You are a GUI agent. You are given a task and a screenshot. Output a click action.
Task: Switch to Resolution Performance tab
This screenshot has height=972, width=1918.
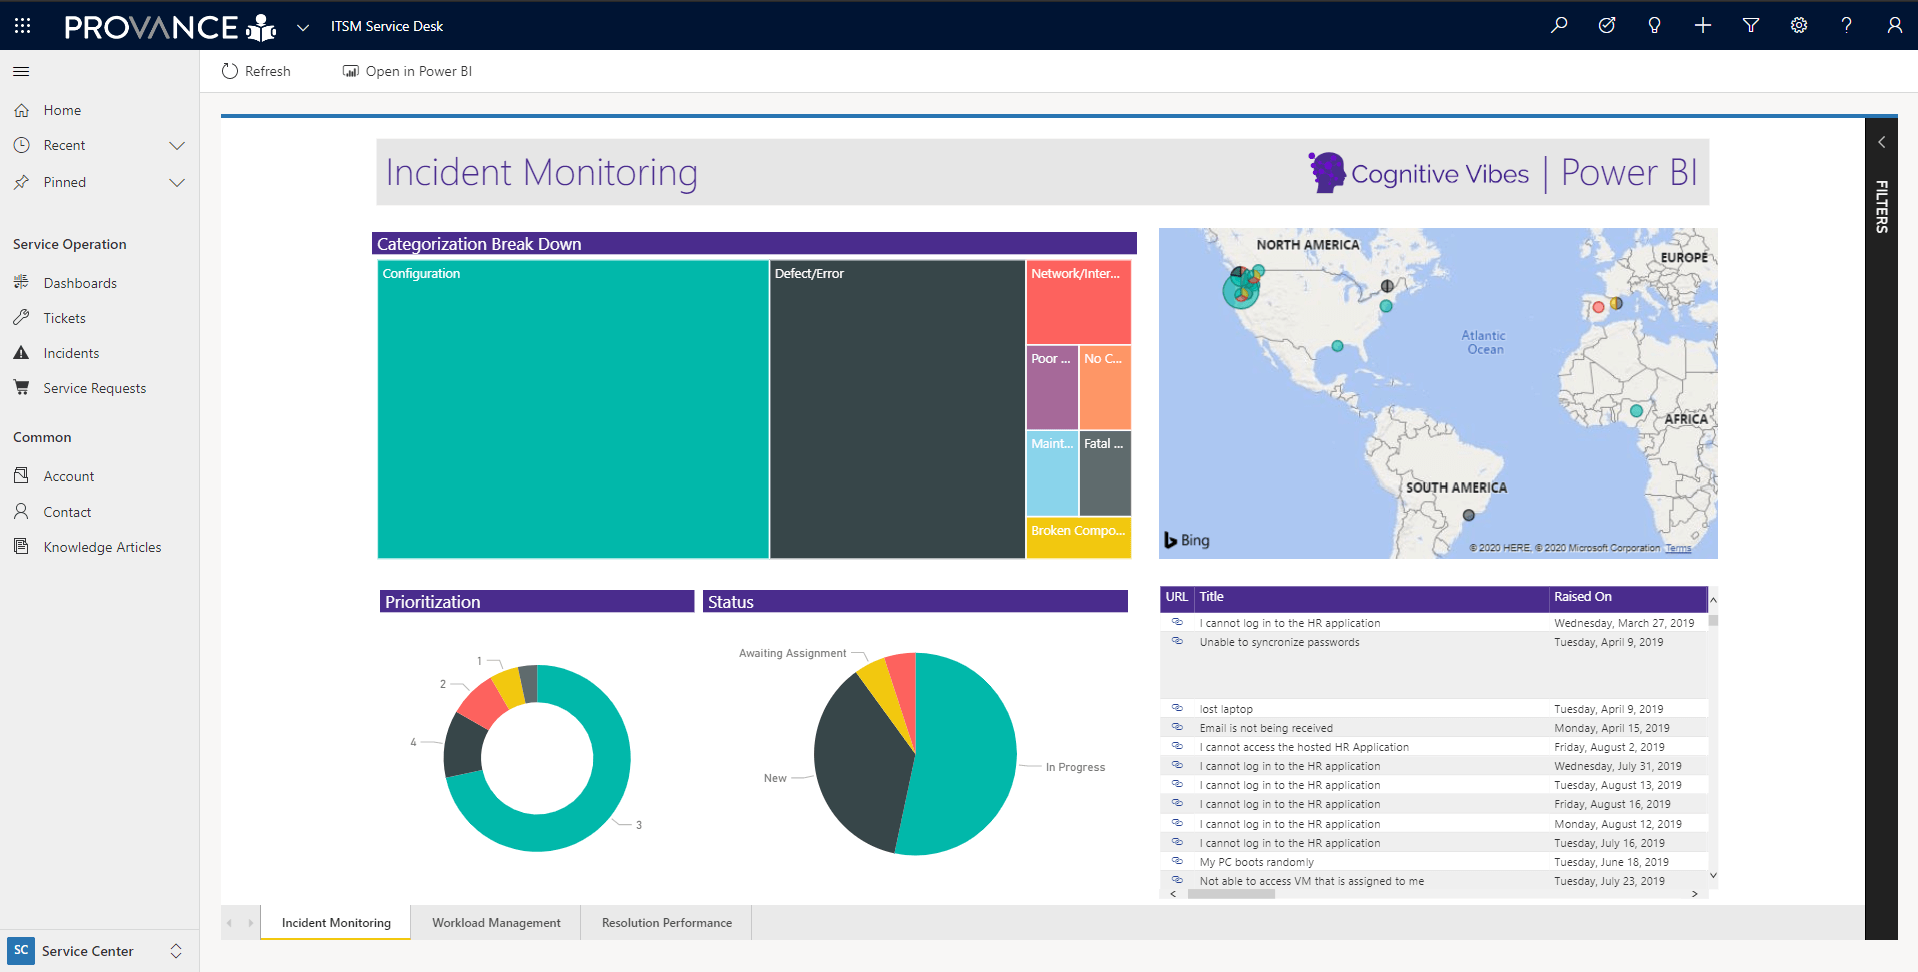[667, 923]
